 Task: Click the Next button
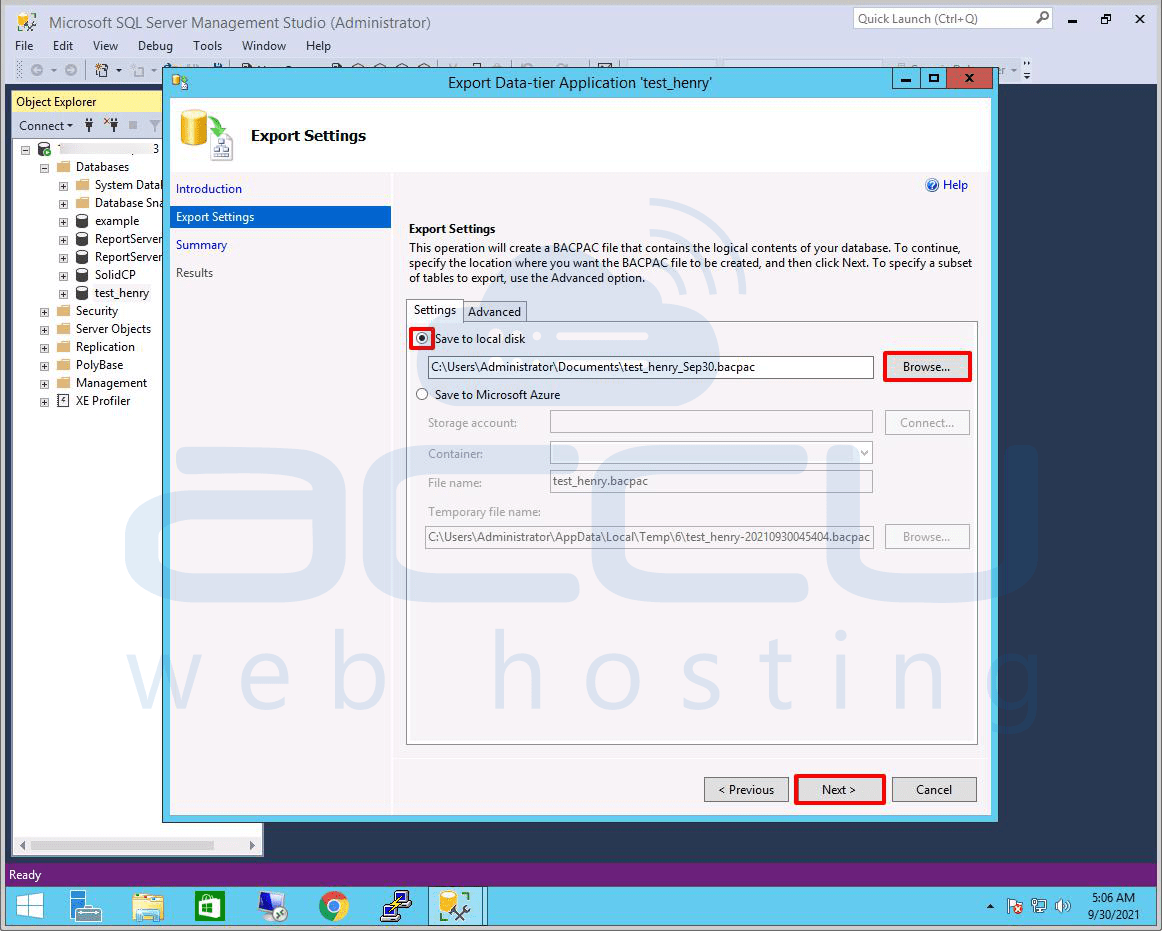pos(839,789)
